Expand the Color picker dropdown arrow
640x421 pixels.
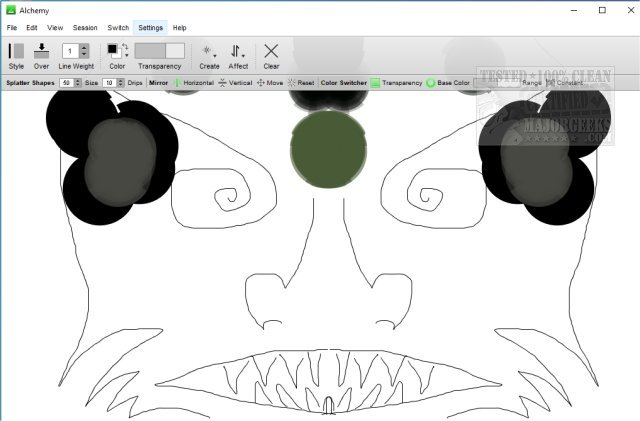click(126, 55)
